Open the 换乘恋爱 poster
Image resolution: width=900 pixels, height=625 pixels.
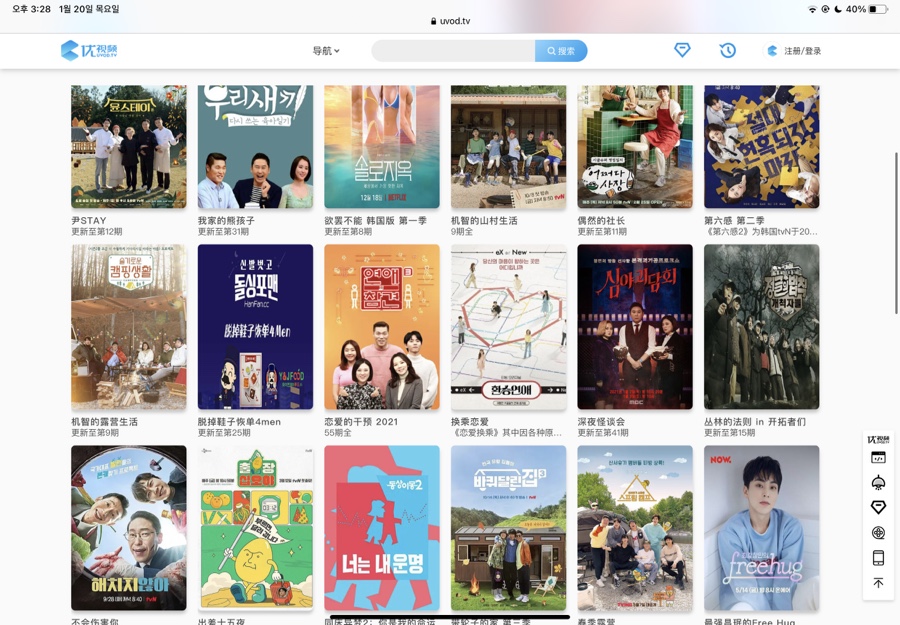click(x=509, y=327)
